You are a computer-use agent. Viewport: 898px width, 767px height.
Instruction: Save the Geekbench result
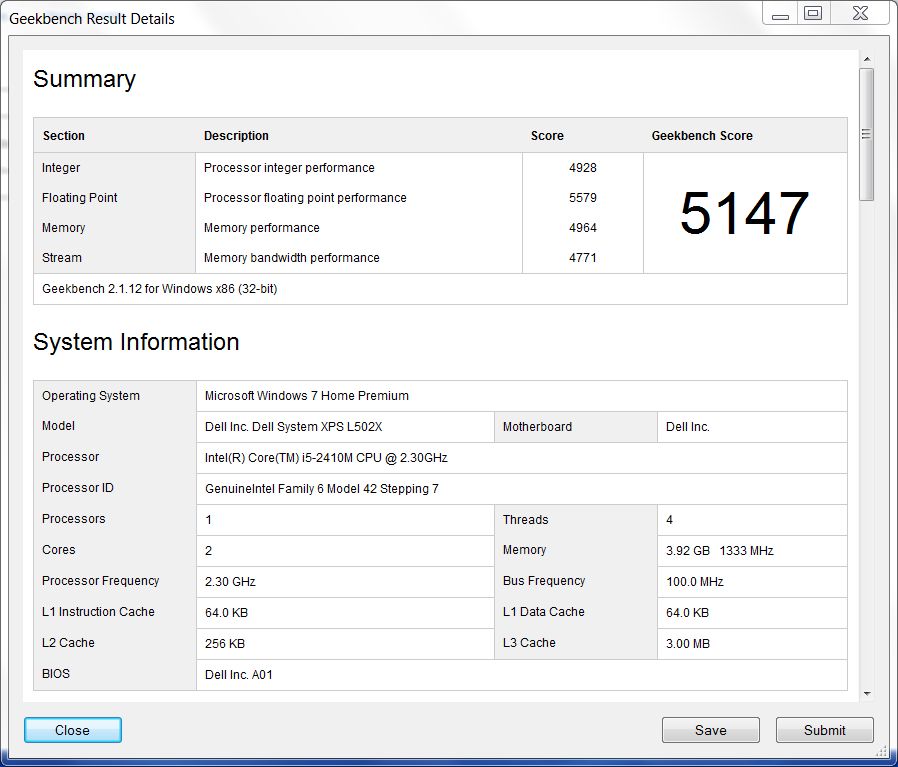click(711, 730)
